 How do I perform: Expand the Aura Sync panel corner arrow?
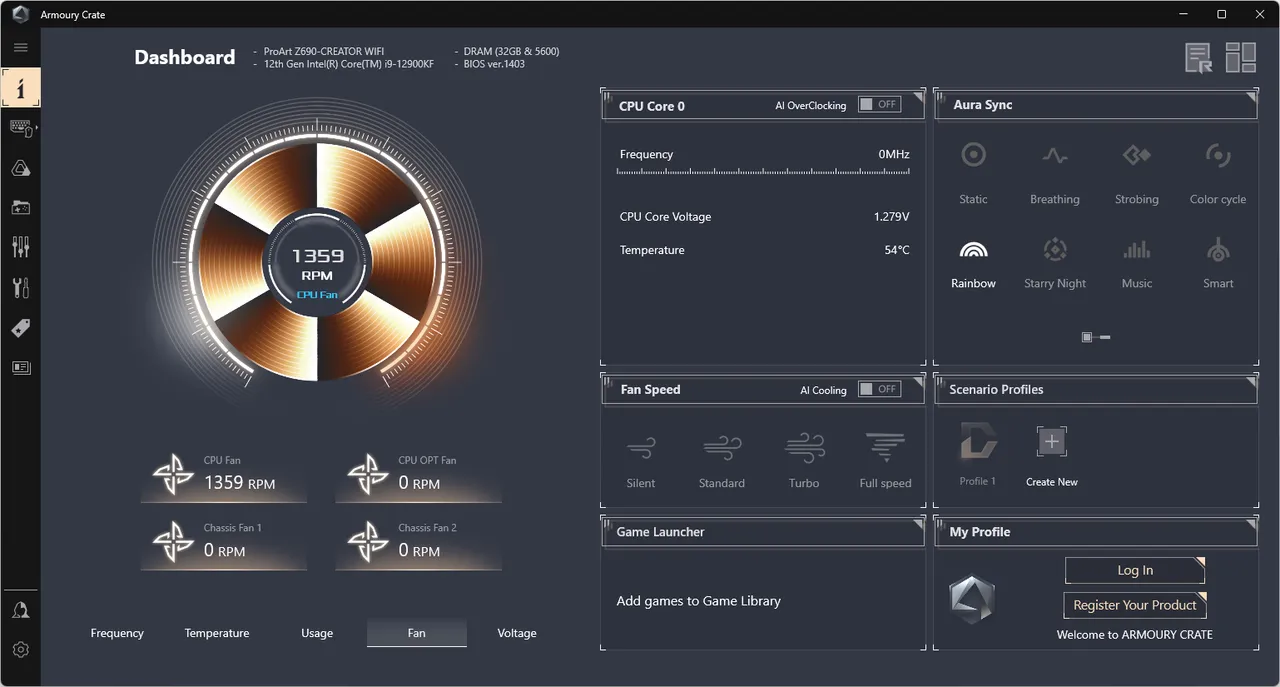coord(1251,98)
